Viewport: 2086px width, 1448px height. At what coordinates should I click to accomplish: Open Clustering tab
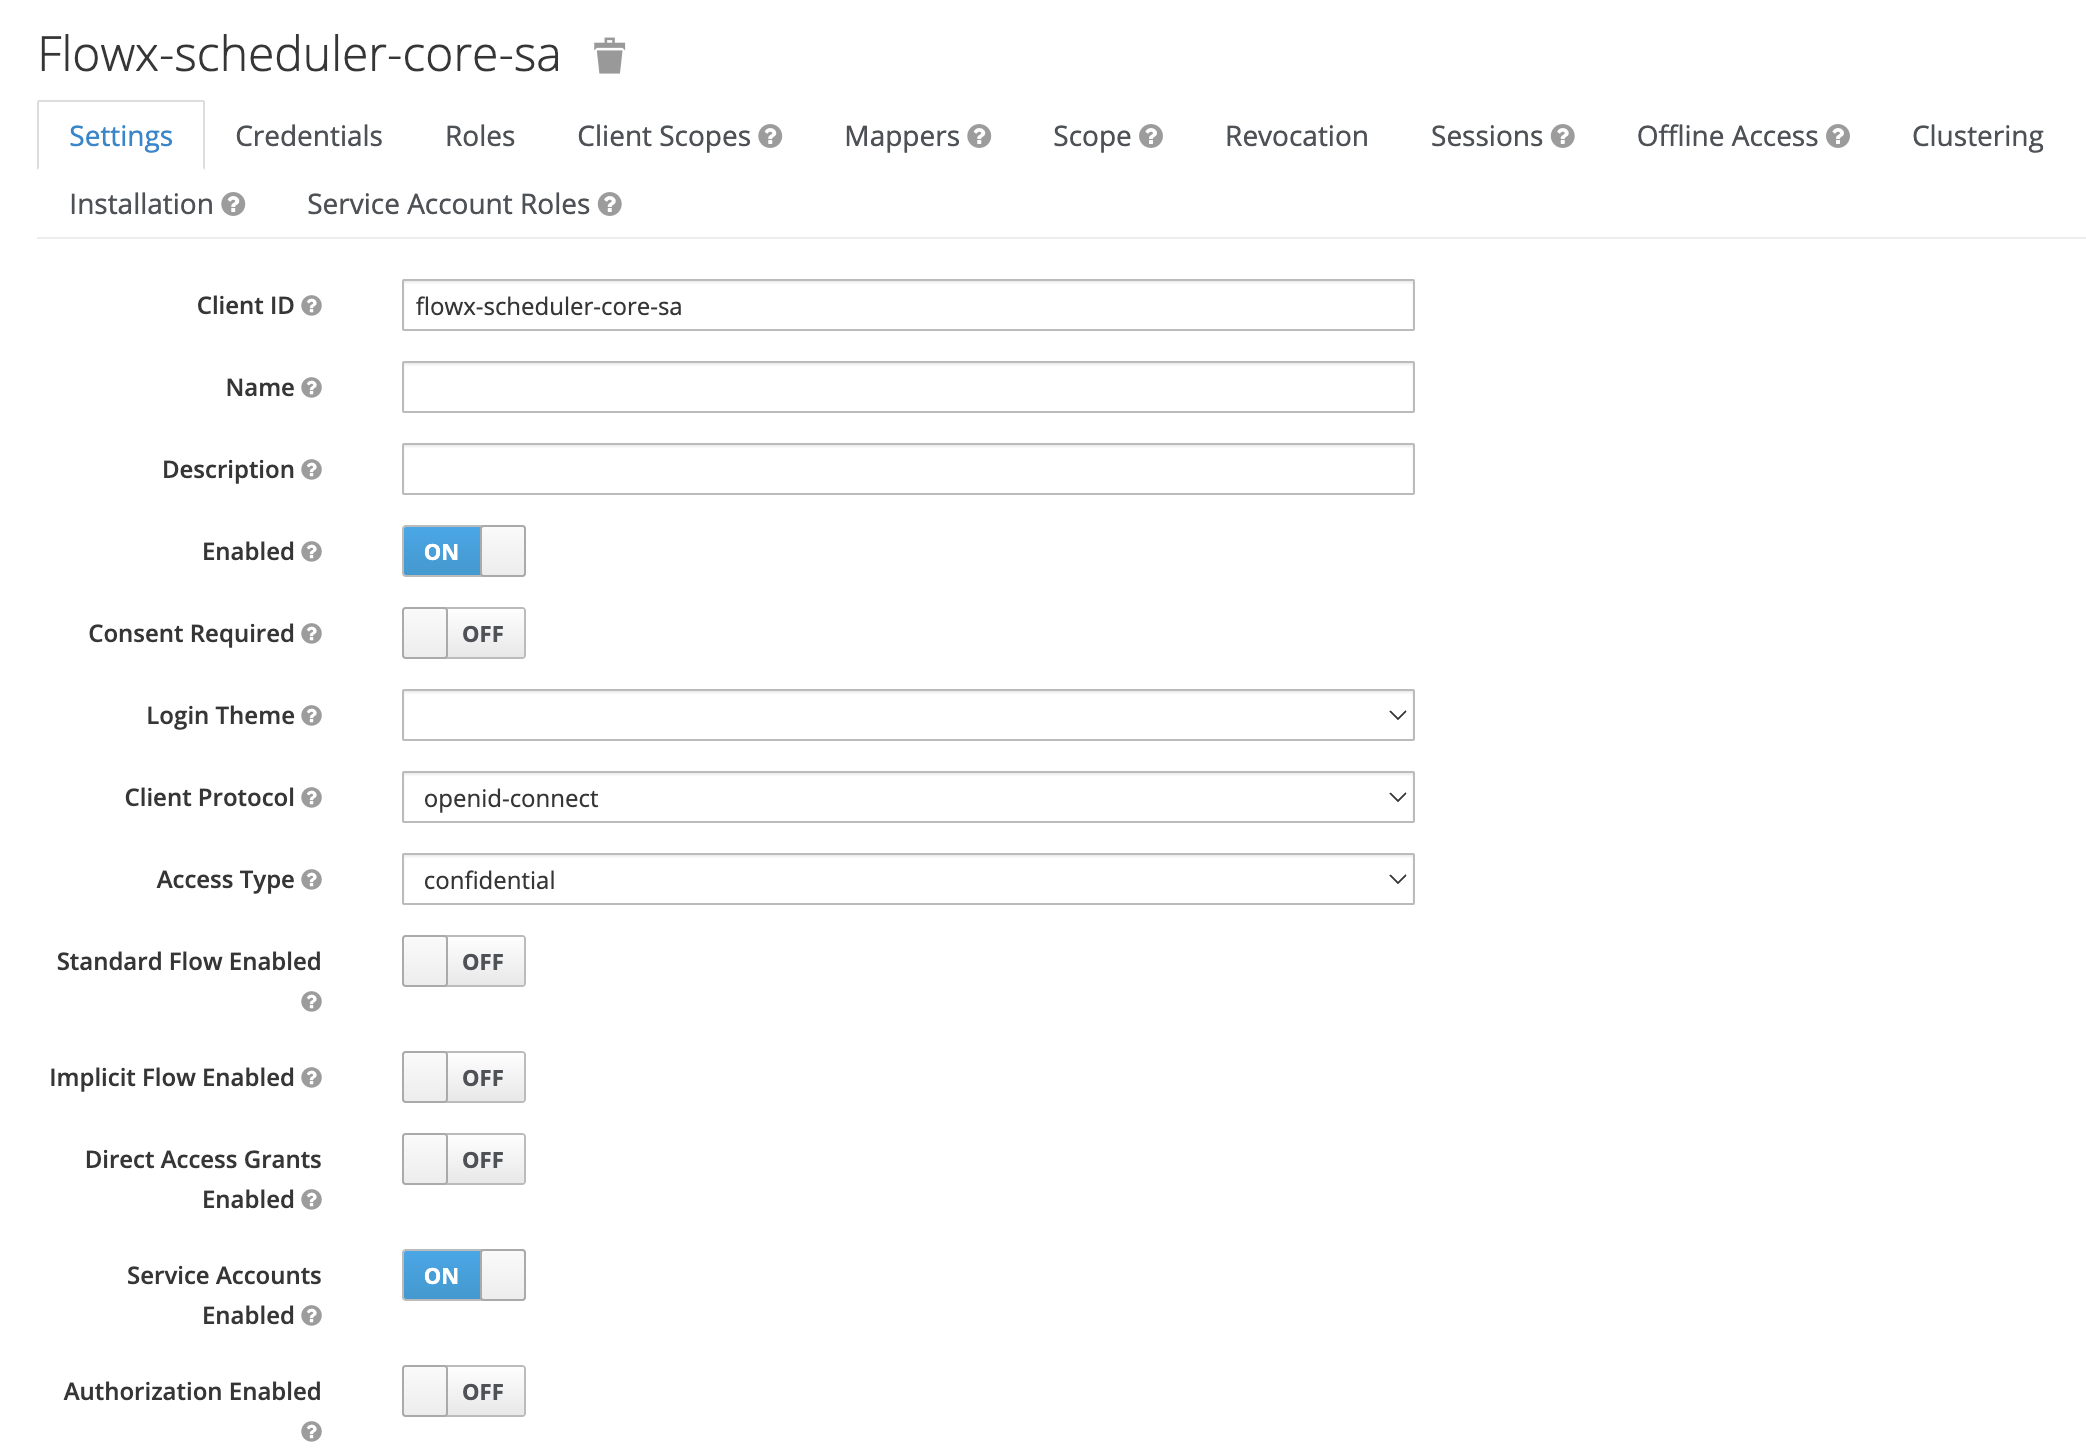point(1978,136)
